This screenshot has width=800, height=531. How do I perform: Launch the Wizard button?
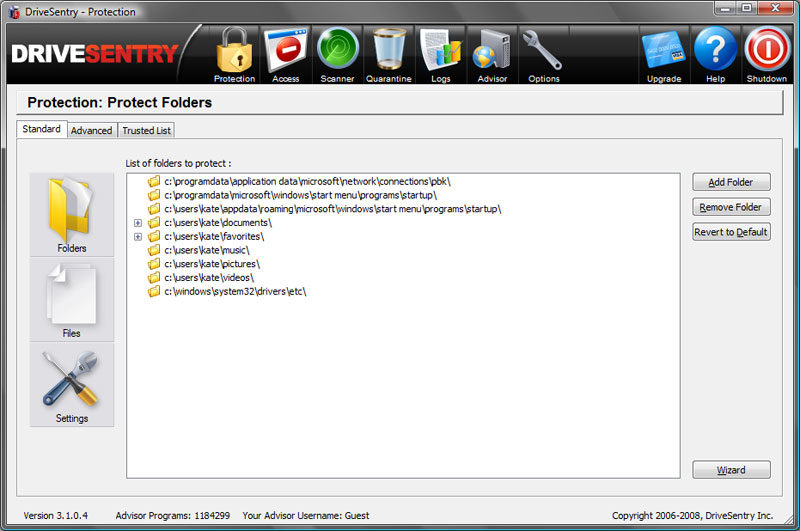point(731,470)
